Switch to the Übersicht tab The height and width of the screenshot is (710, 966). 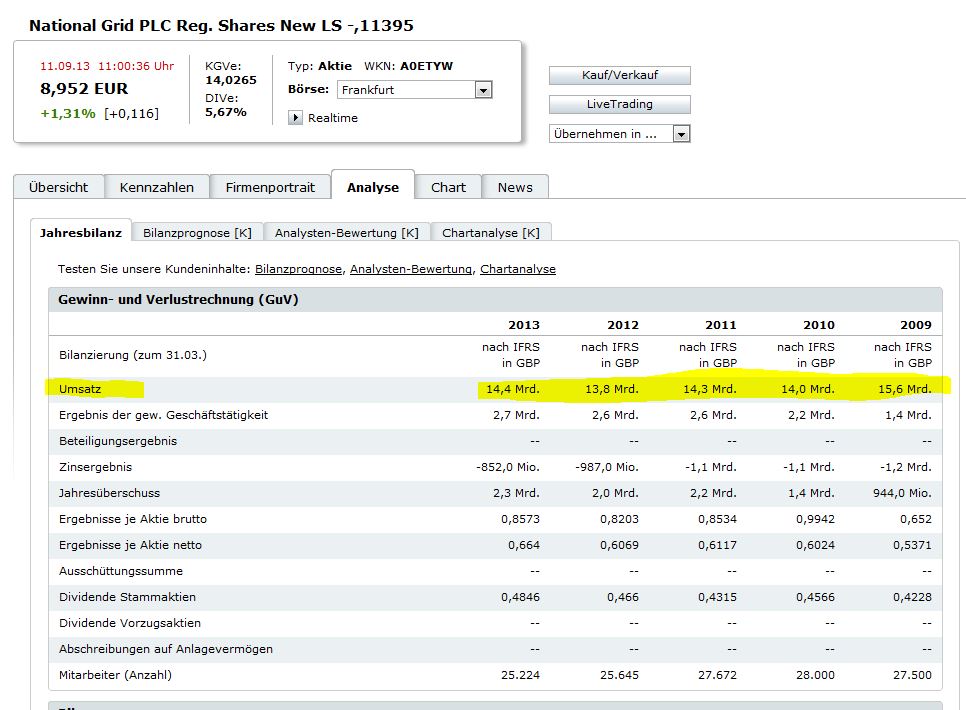tap(58, 187)
